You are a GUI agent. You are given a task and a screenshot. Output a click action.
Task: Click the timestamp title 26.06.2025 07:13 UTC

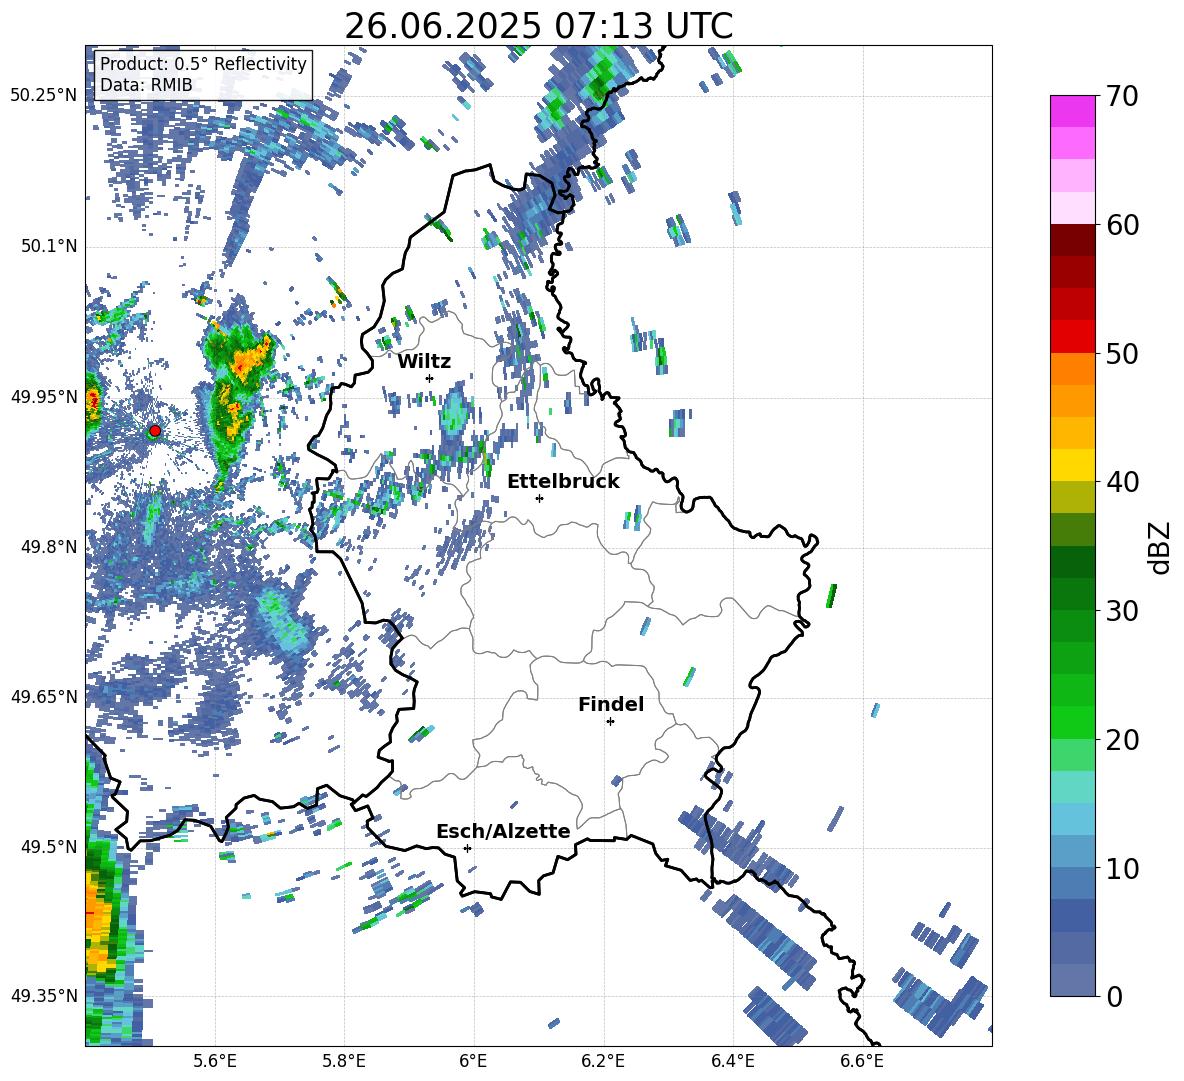click(538, 26)
